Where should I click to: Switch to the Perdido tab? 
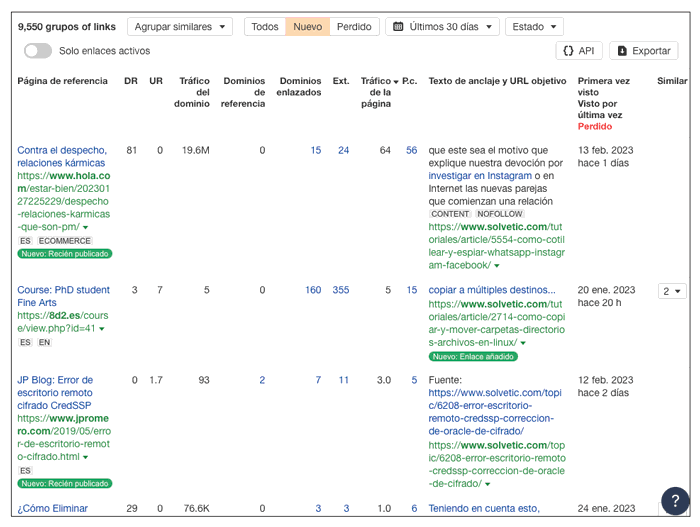354,27
